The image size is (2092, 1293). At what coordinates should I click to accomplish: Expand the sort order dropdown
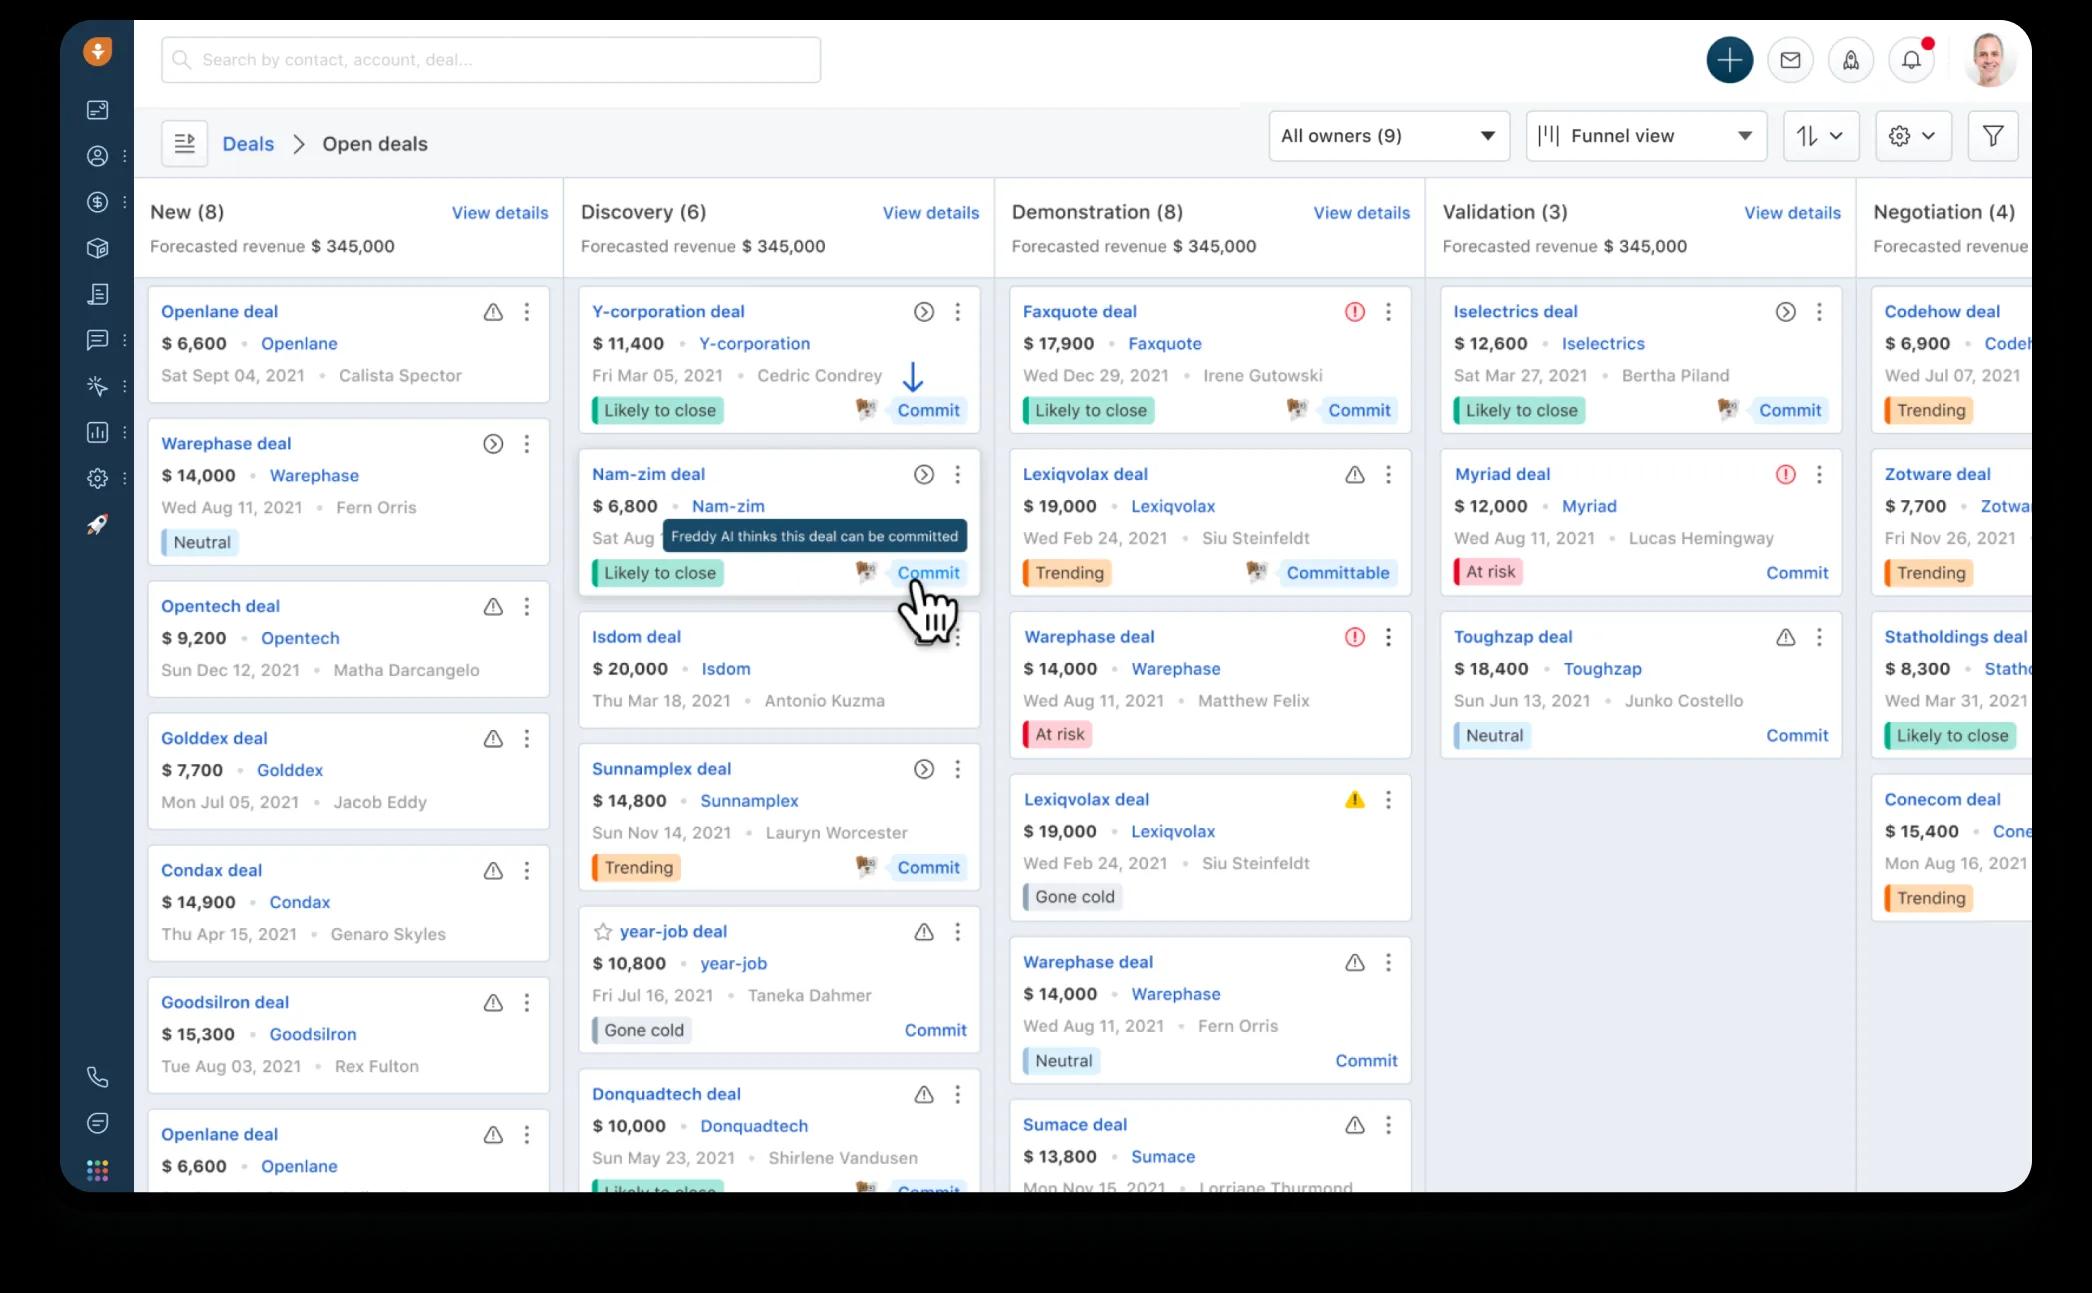(1820, 135)
